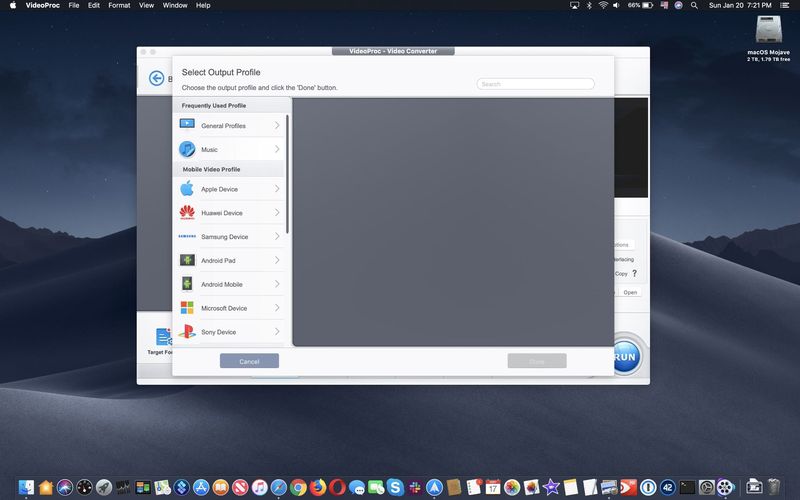Expand the Samsung Device chevron
Viewport: 800px width, 500px height.
(x=277, y=236)
